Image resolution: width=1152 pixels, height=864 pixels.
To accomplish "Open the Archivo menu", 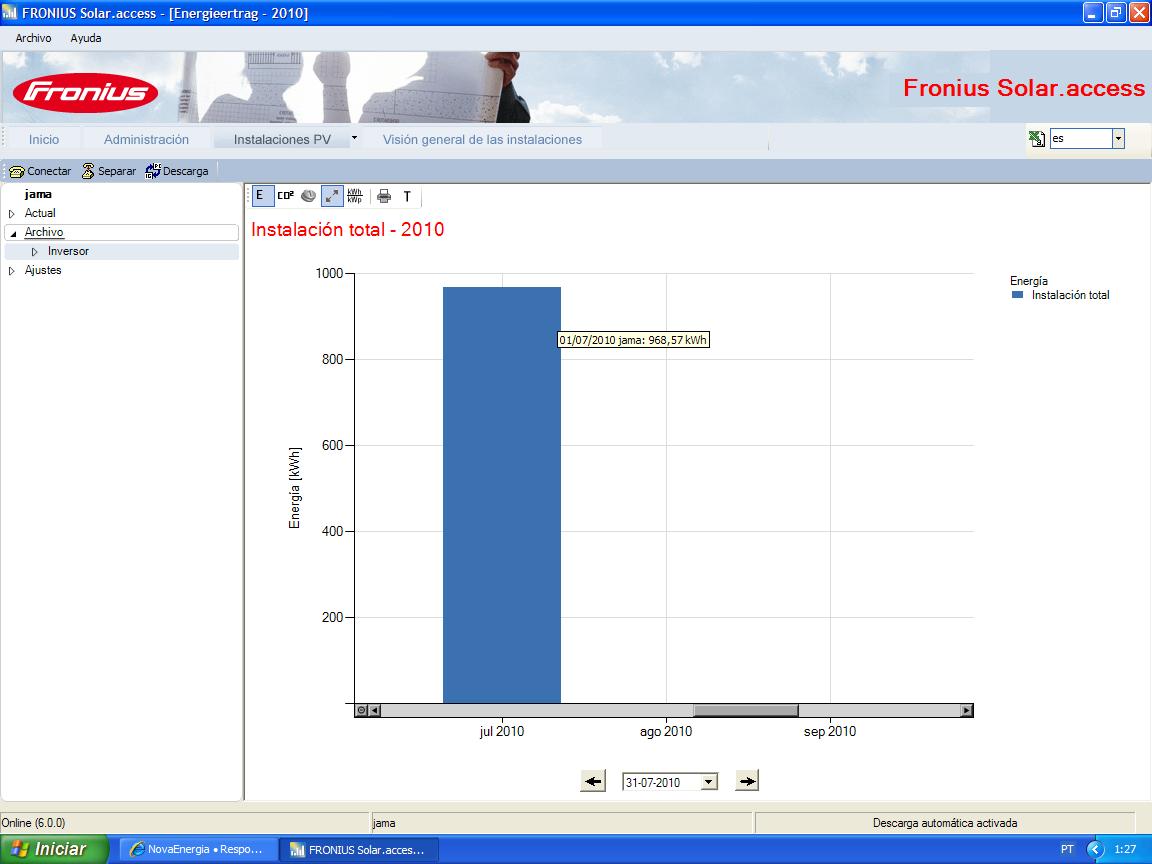I will point(33,38).
